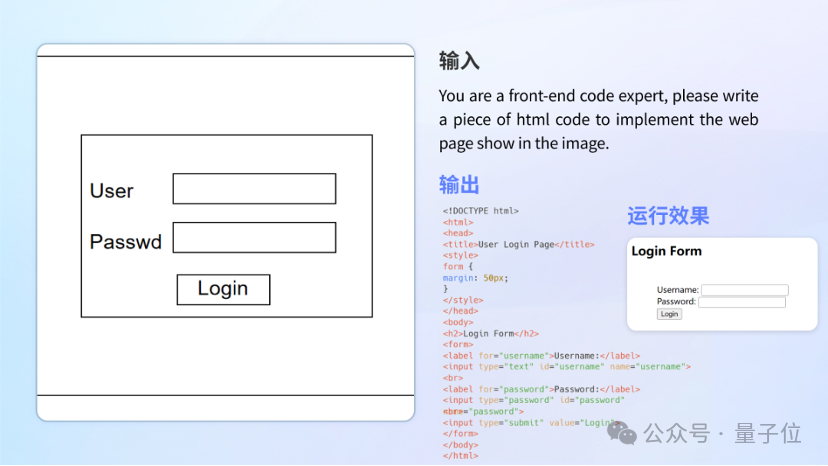This screenshot has height=466, width=828.
Task: Click the small Login button in the rendered form
Action: (x=669, y=314)
